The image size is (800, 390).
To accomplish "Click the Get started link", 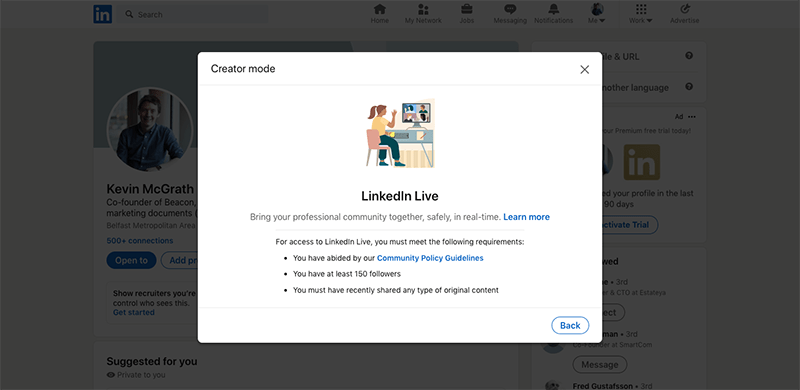I will [x=134, y=312].
